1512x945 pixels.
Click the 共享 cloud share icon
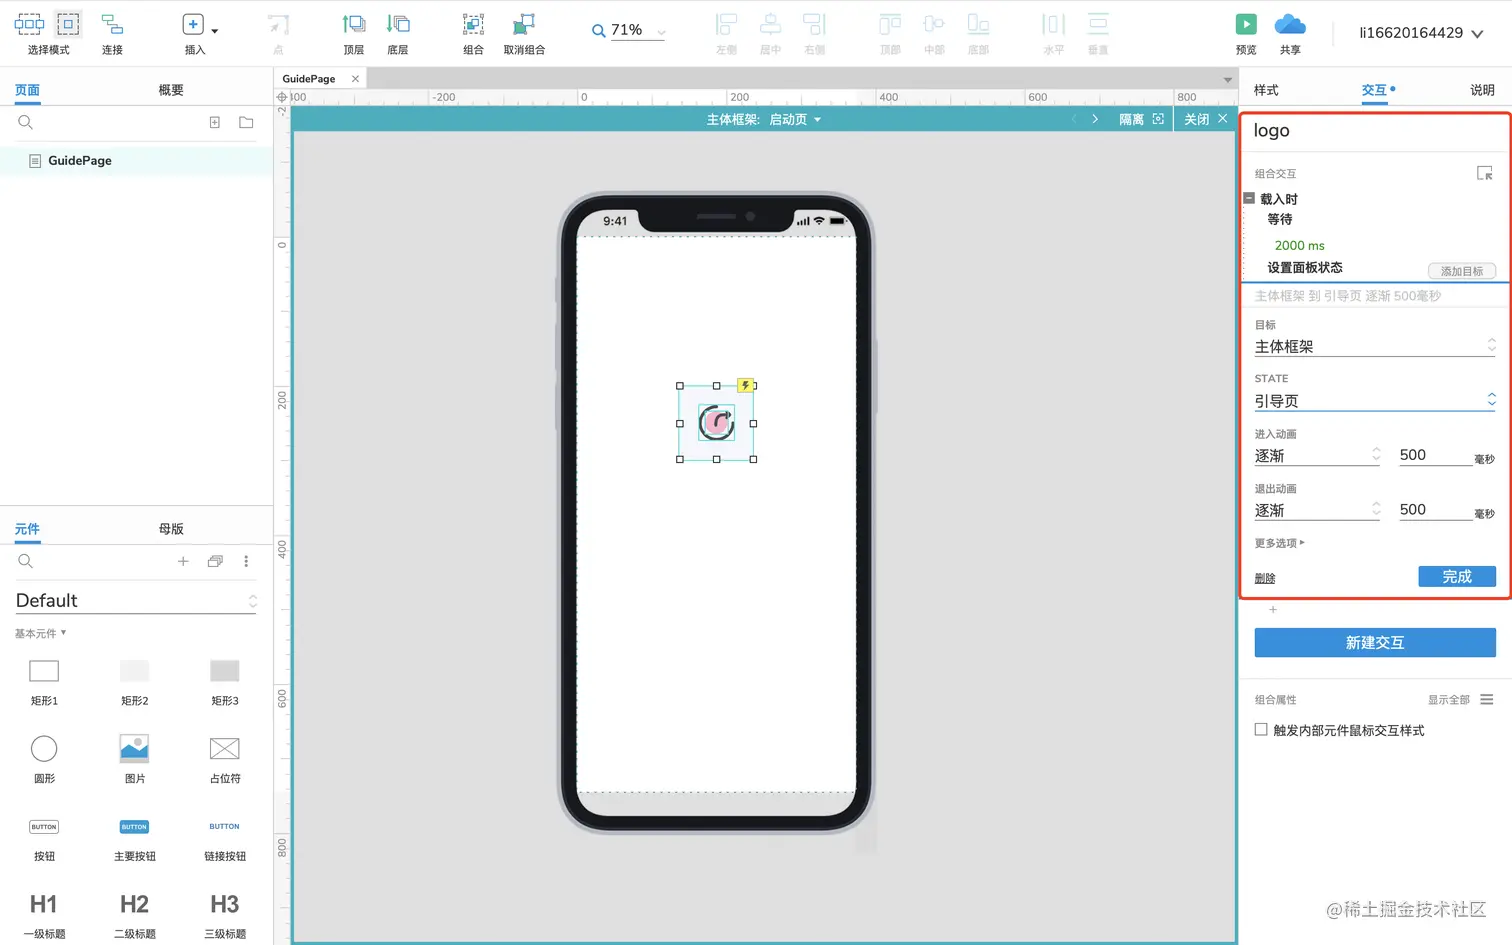[x=1290, y=24]
